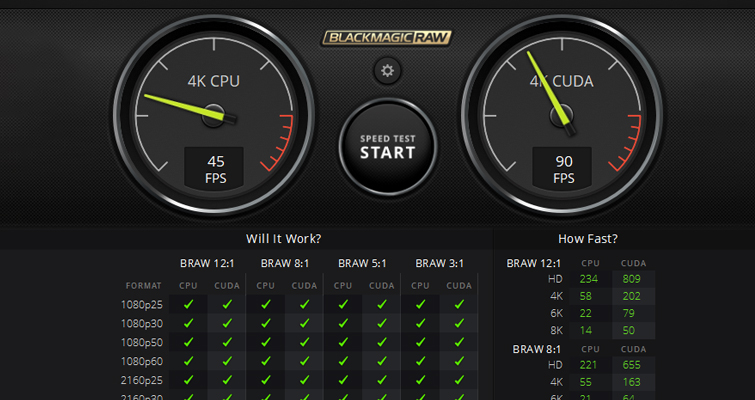Select the 4K CUDA gauge needle
Screen dimensions: 755x400
(551, 90)
